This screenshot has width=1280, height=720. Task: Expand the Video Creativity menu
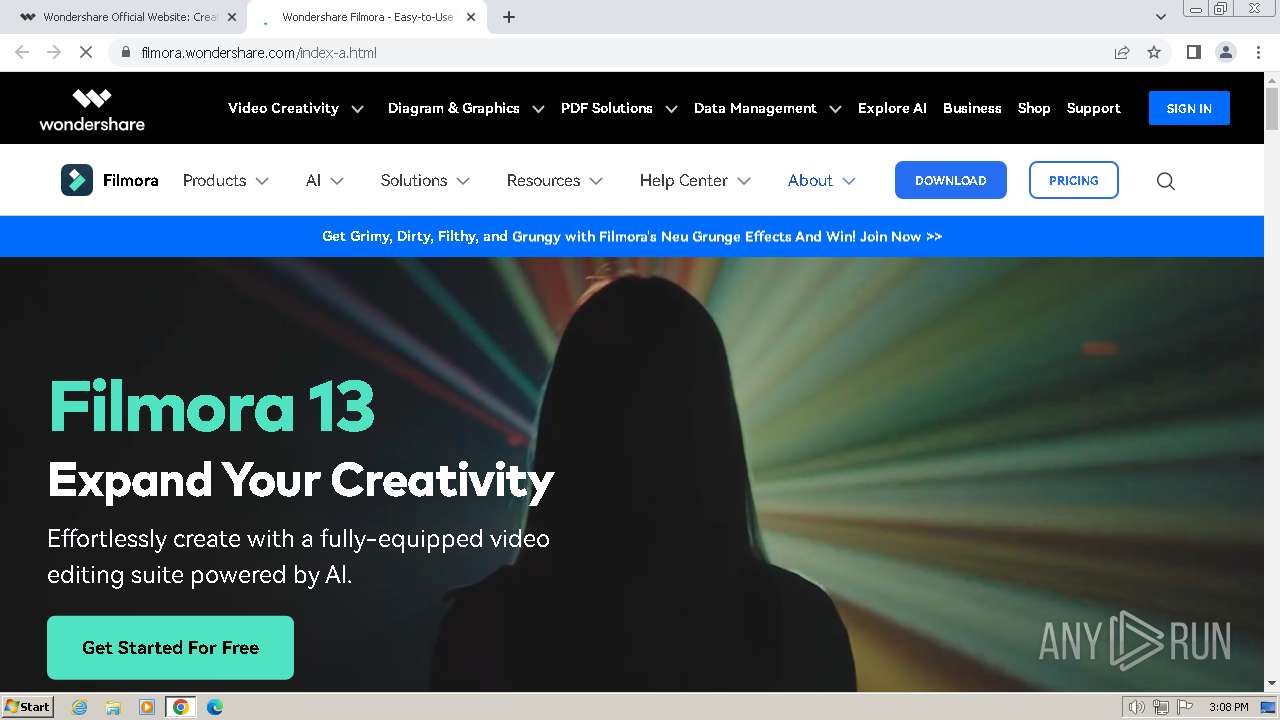[295, 108]
